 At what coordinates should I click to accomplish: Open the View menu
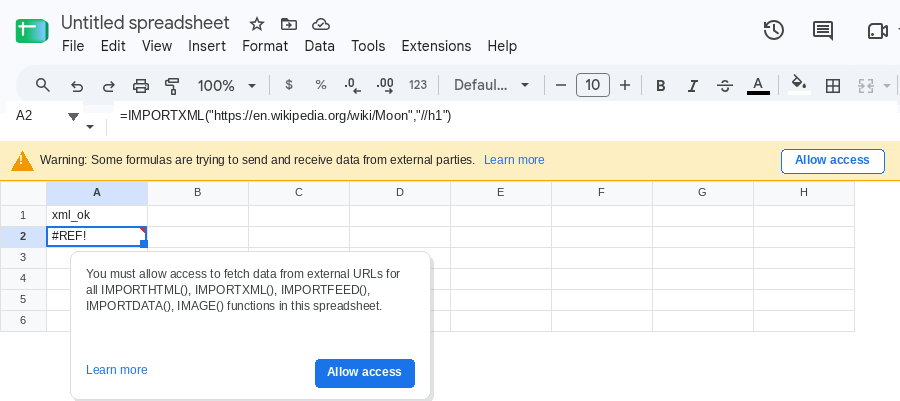click(157, 46)
